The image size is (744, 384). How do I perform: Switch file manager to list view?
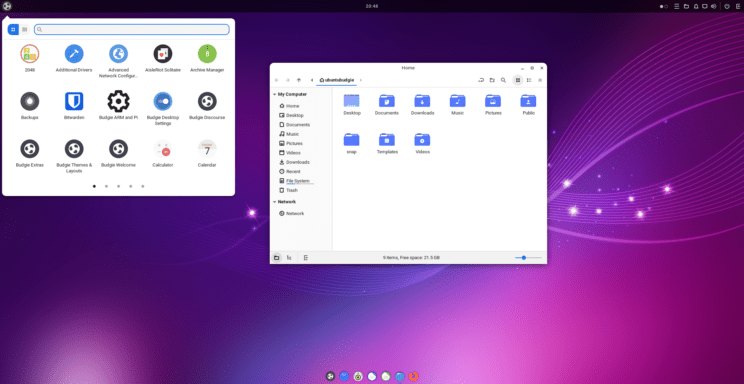coord(529,80)
